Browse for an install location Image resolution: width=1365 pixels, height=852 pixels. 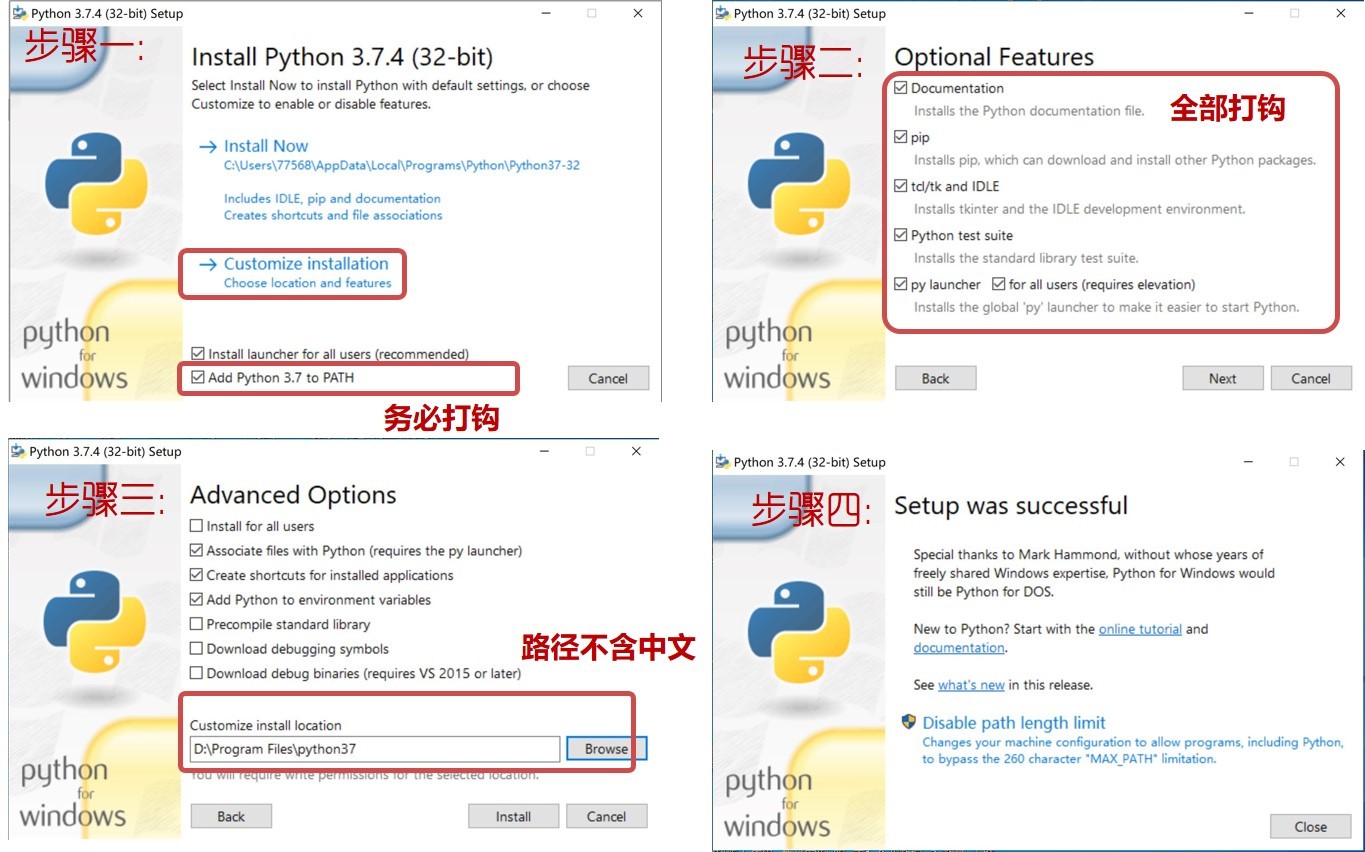point(606,749)
